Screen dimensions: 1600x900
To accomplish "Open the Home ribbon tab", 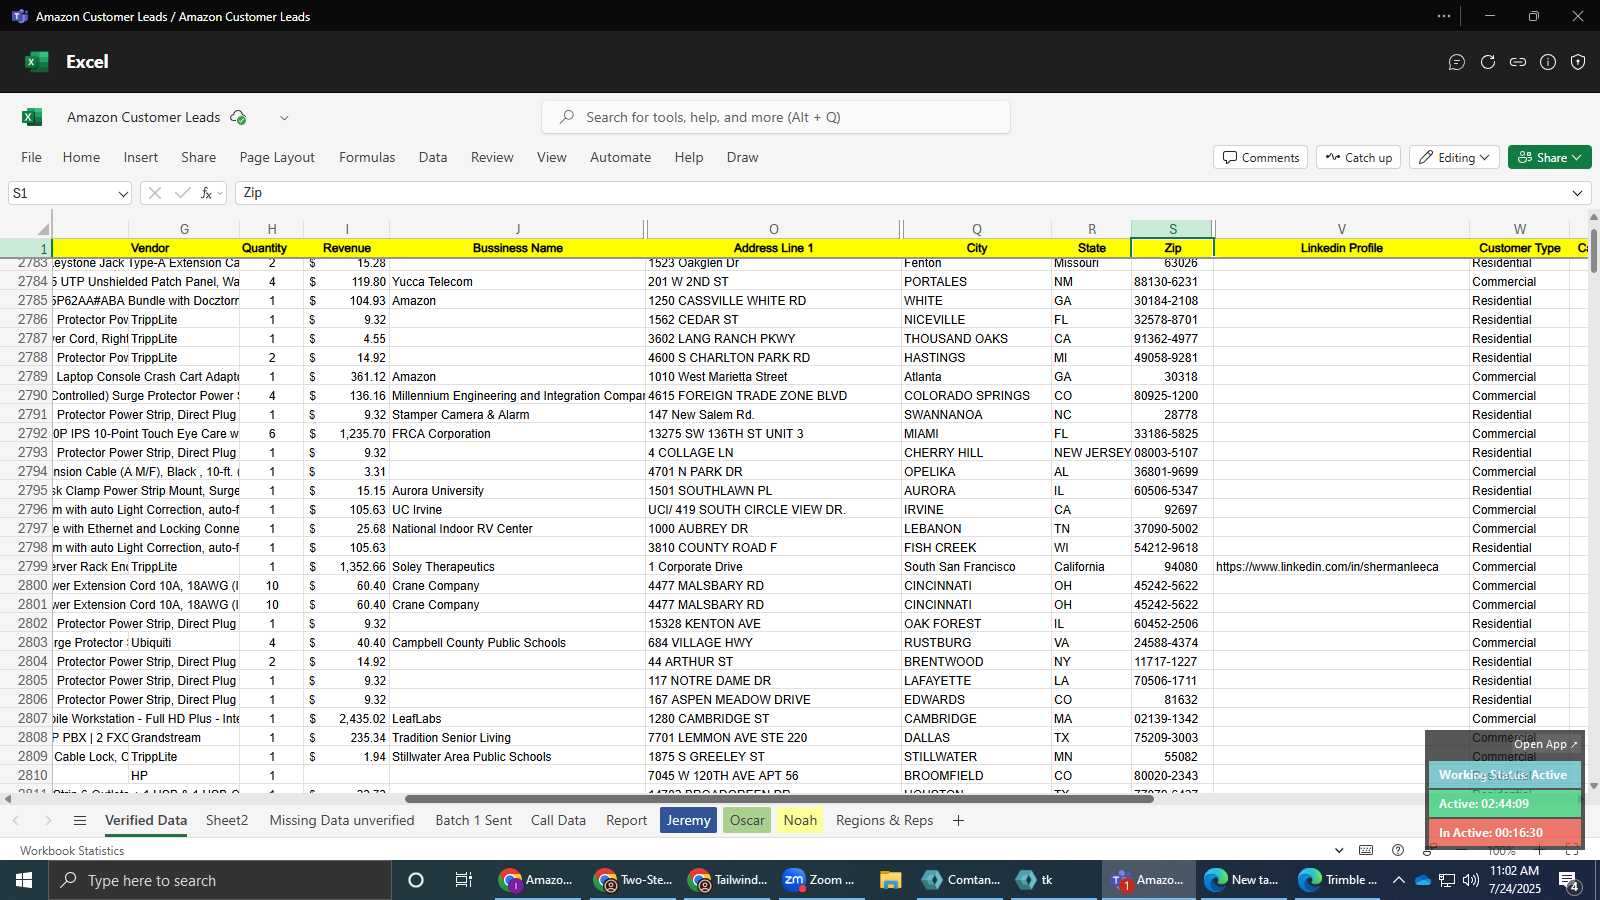I will [x=81, y=157].
